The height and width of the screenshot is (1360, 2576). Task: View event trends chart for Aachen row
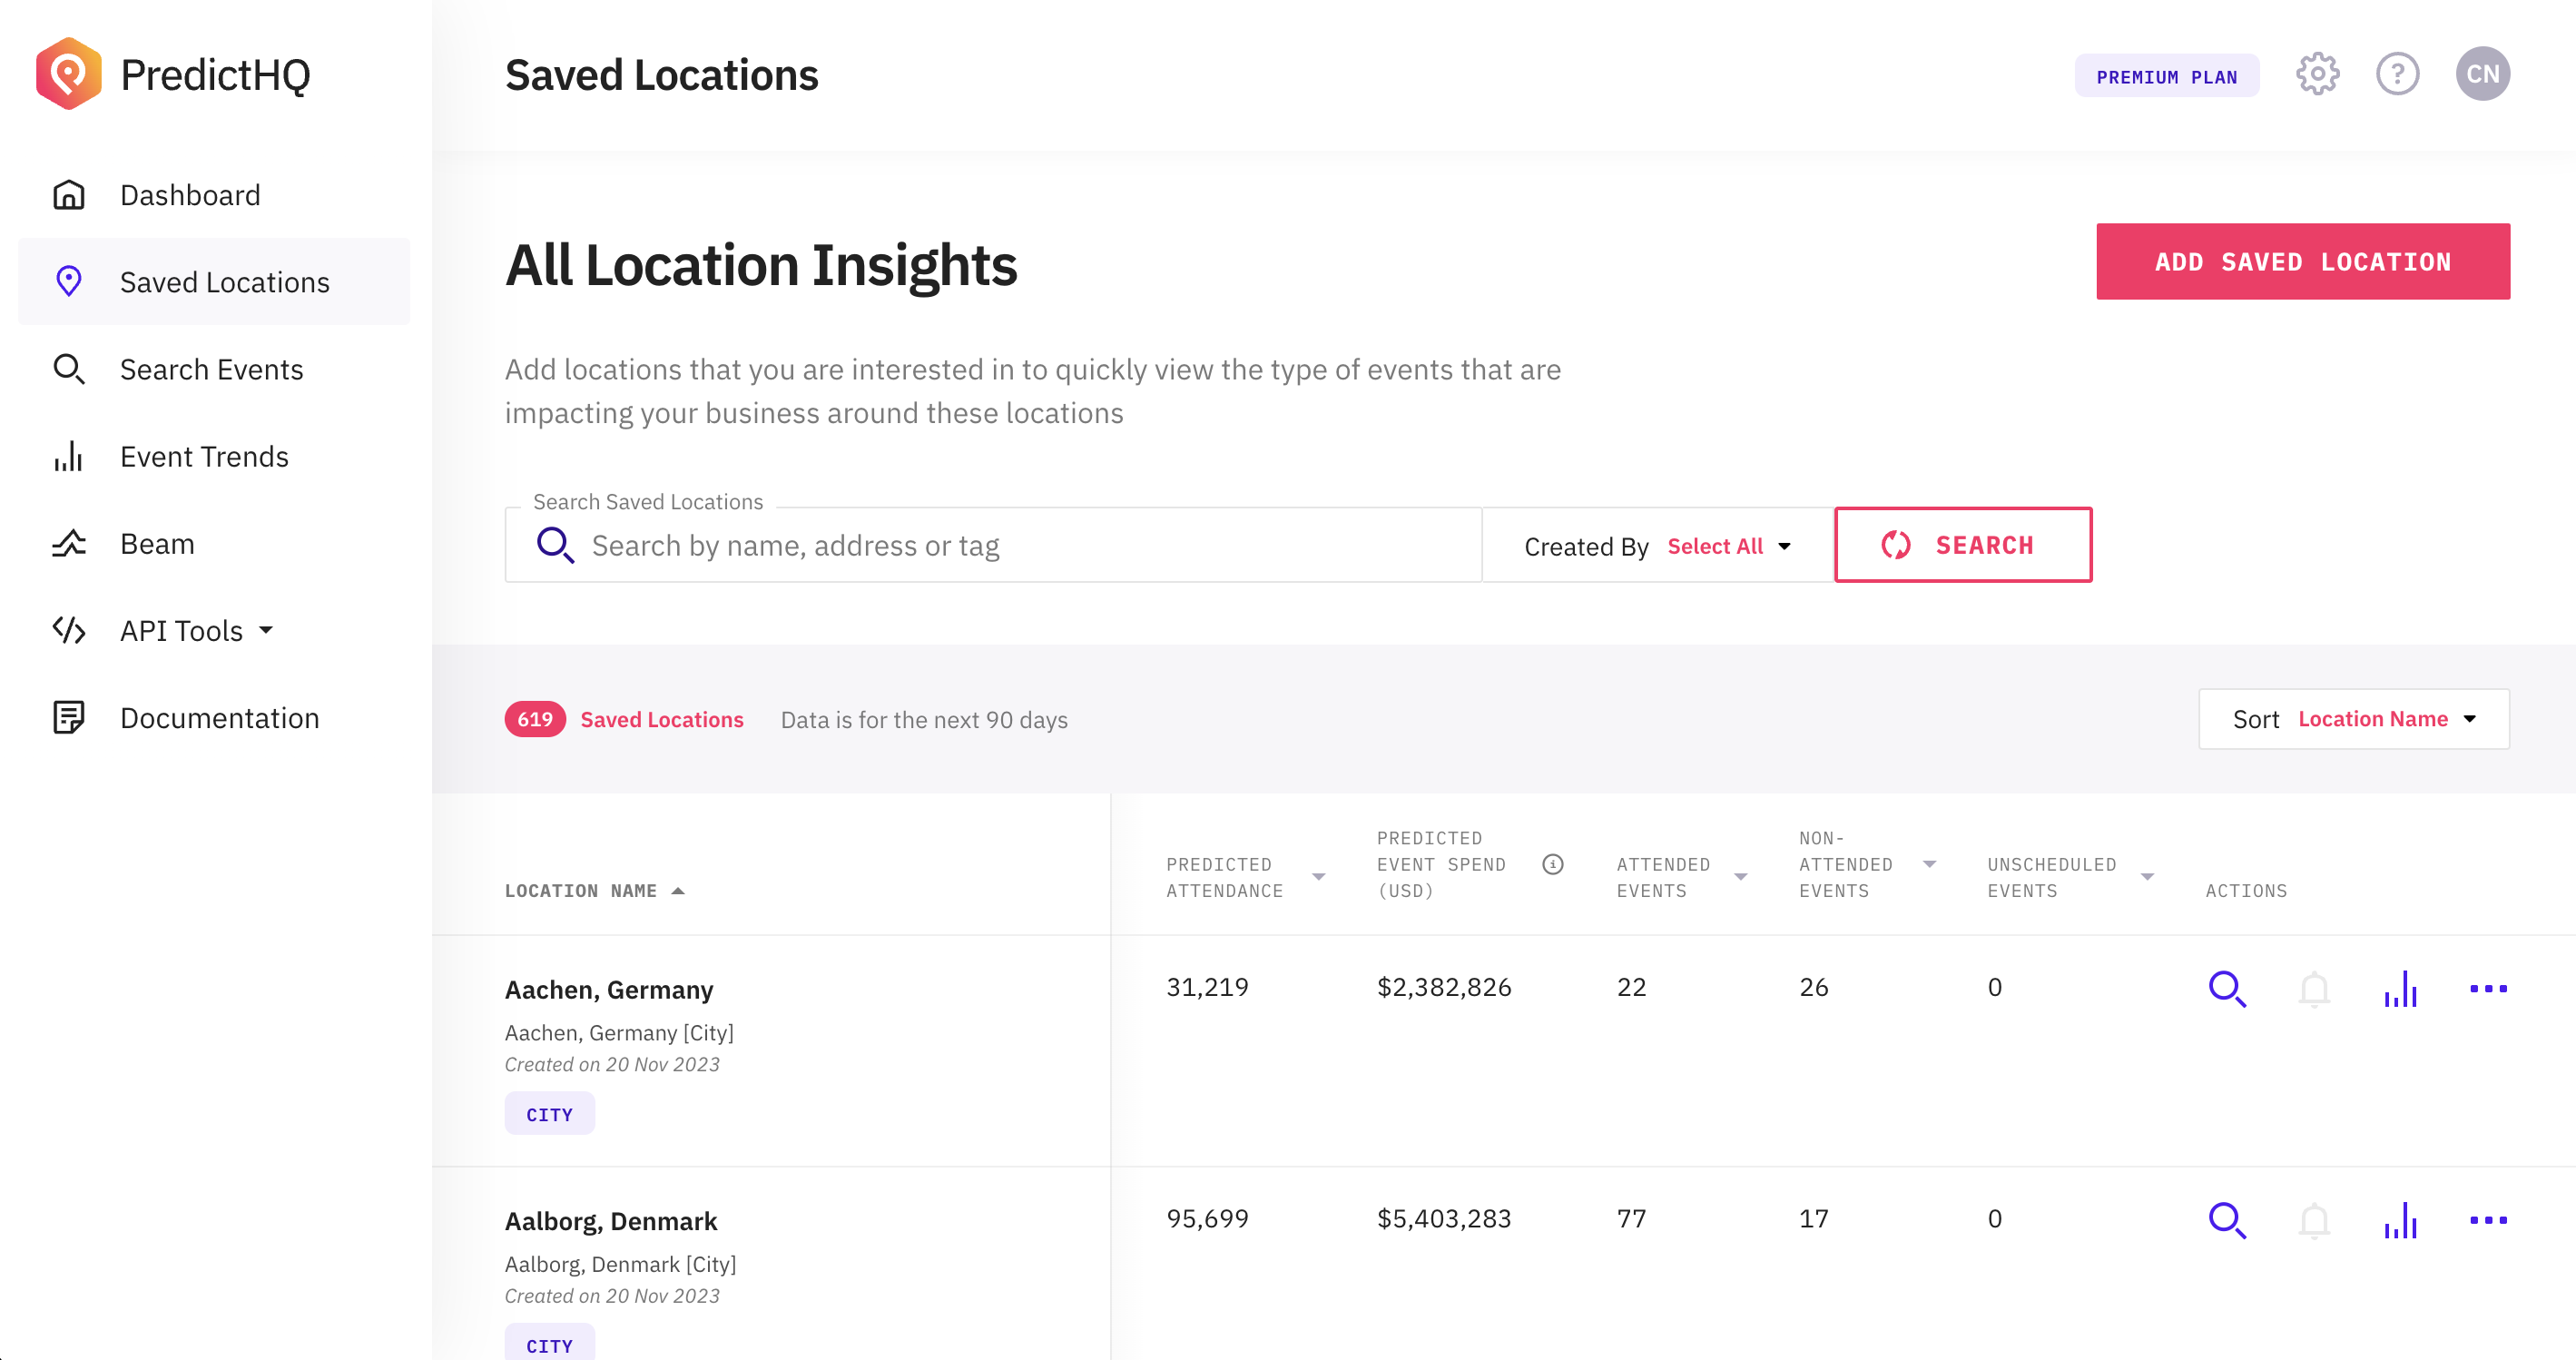click(2400, 988)
